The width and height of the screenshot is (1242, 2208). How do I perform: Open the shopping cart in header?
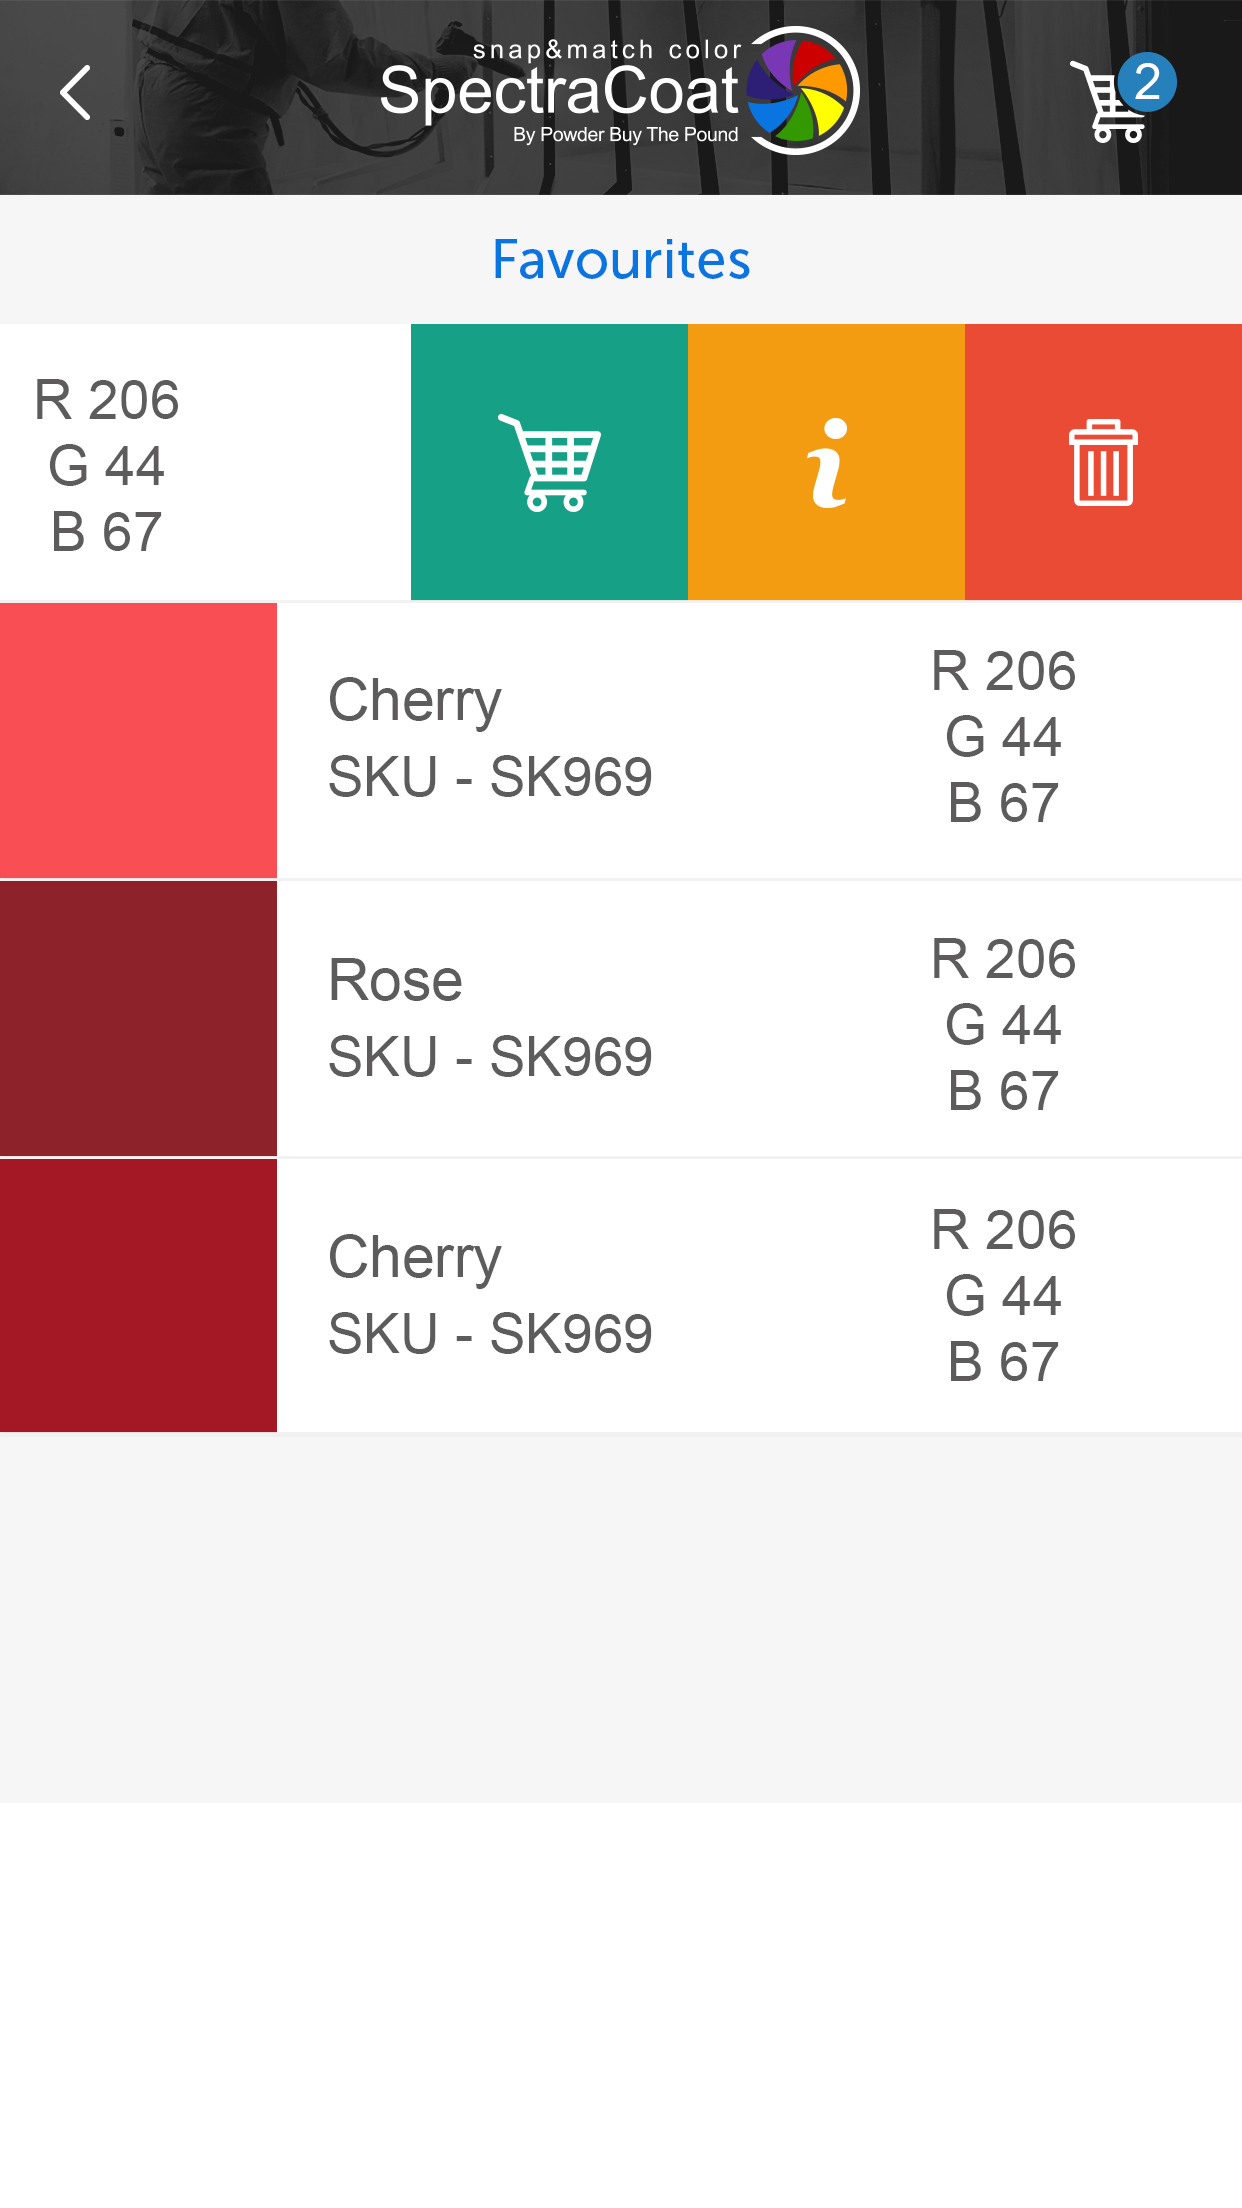click(1108, 104)
